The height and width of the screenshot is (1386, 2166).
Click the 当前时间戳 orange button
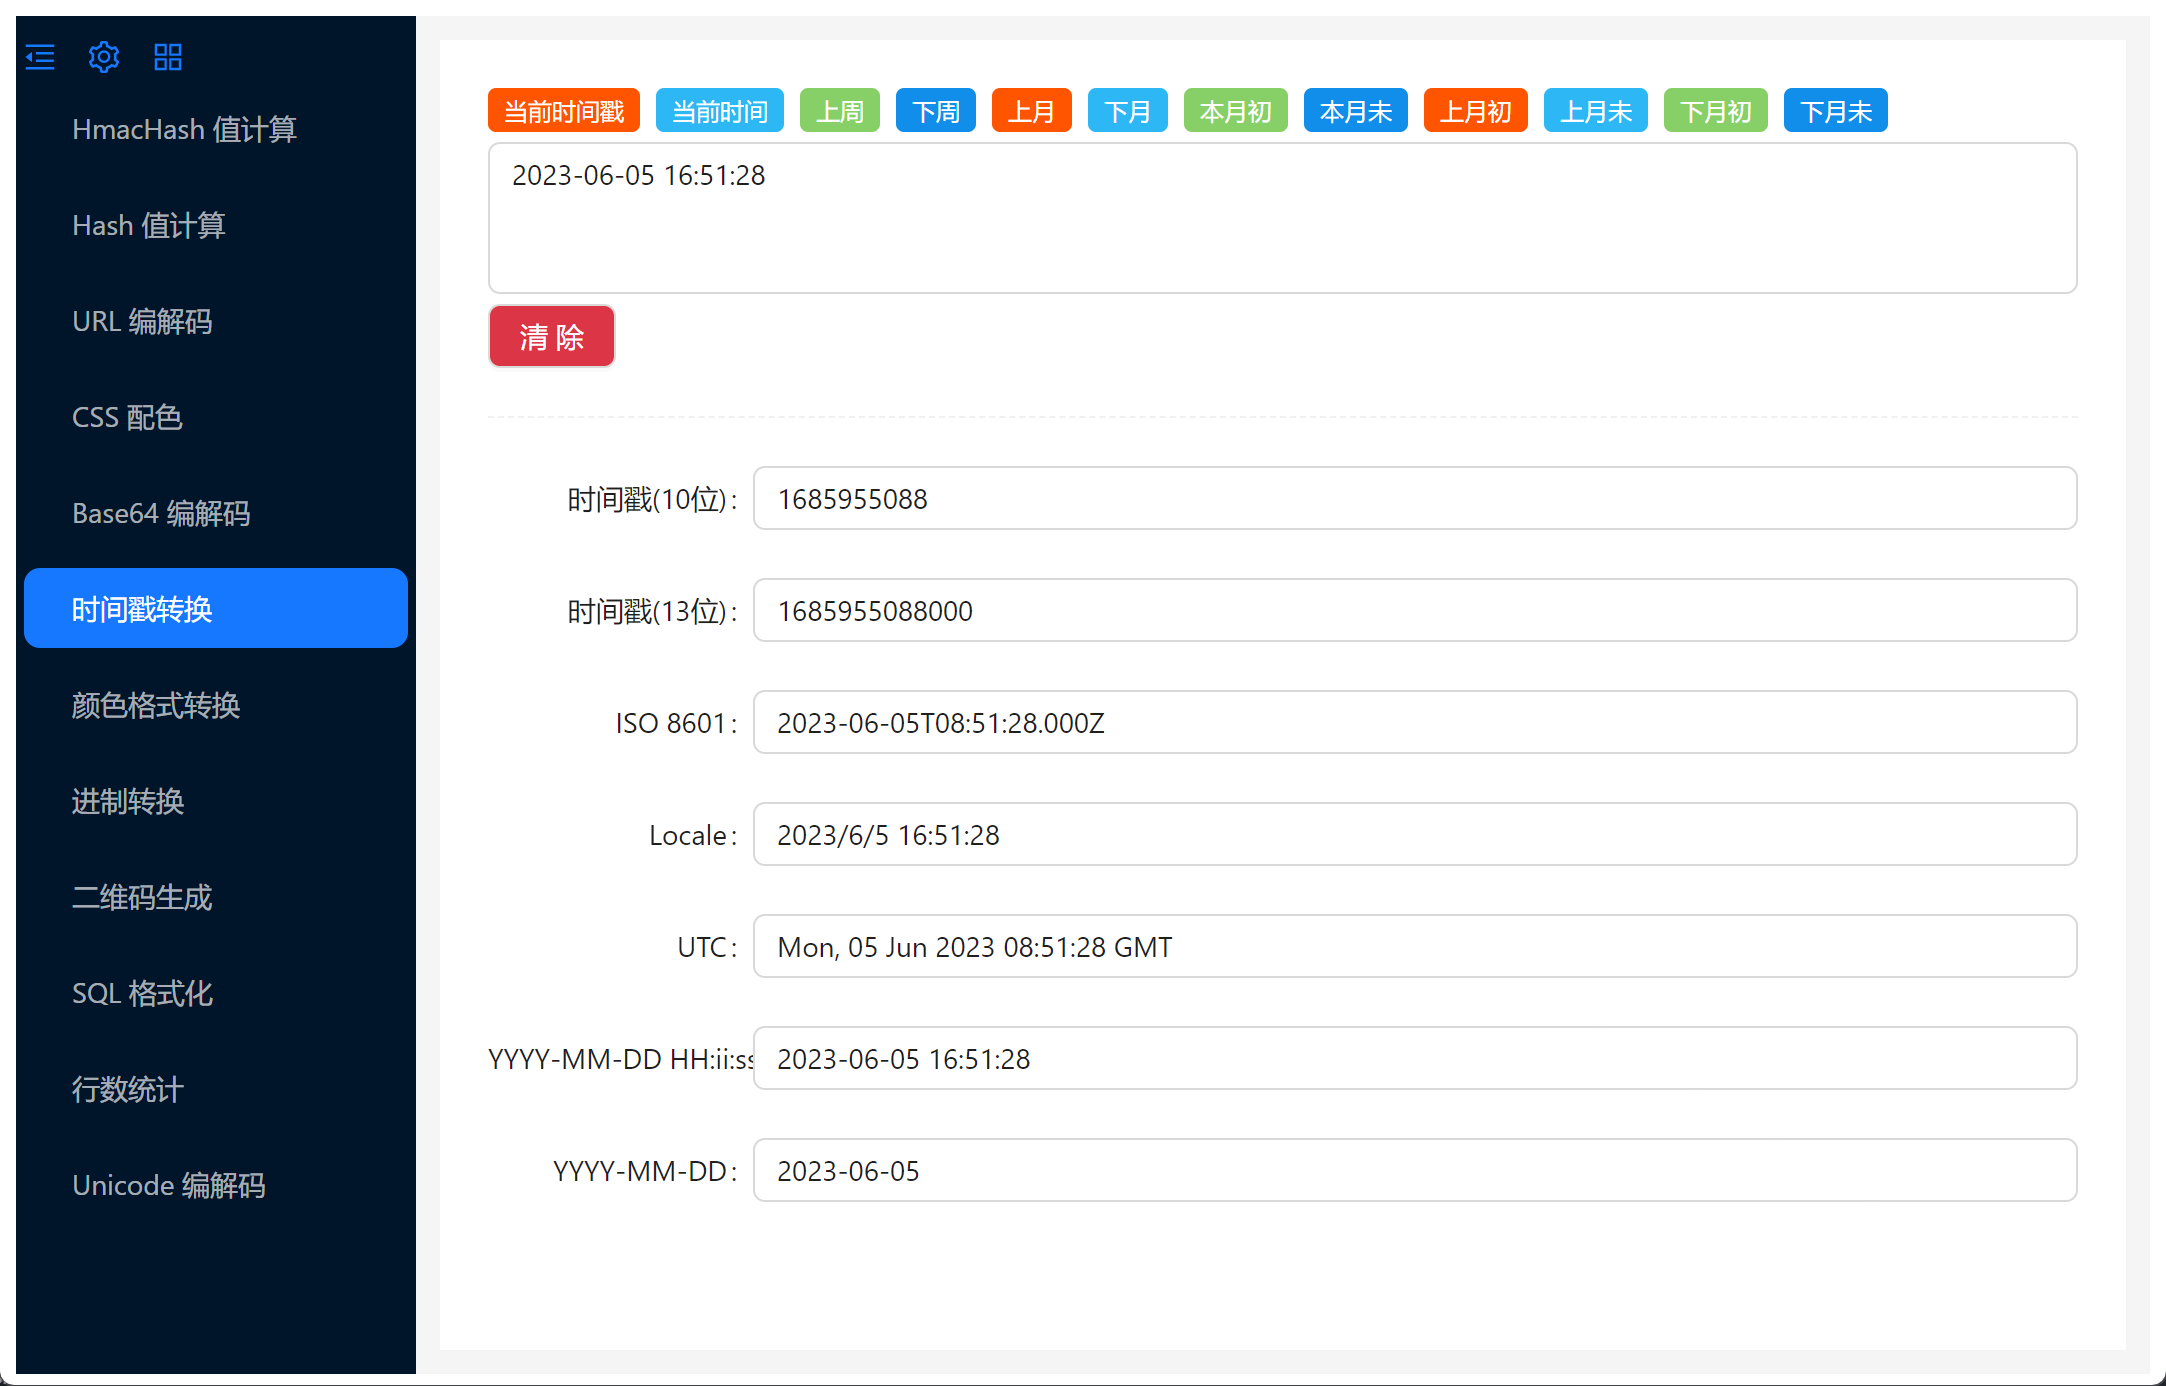563,111
